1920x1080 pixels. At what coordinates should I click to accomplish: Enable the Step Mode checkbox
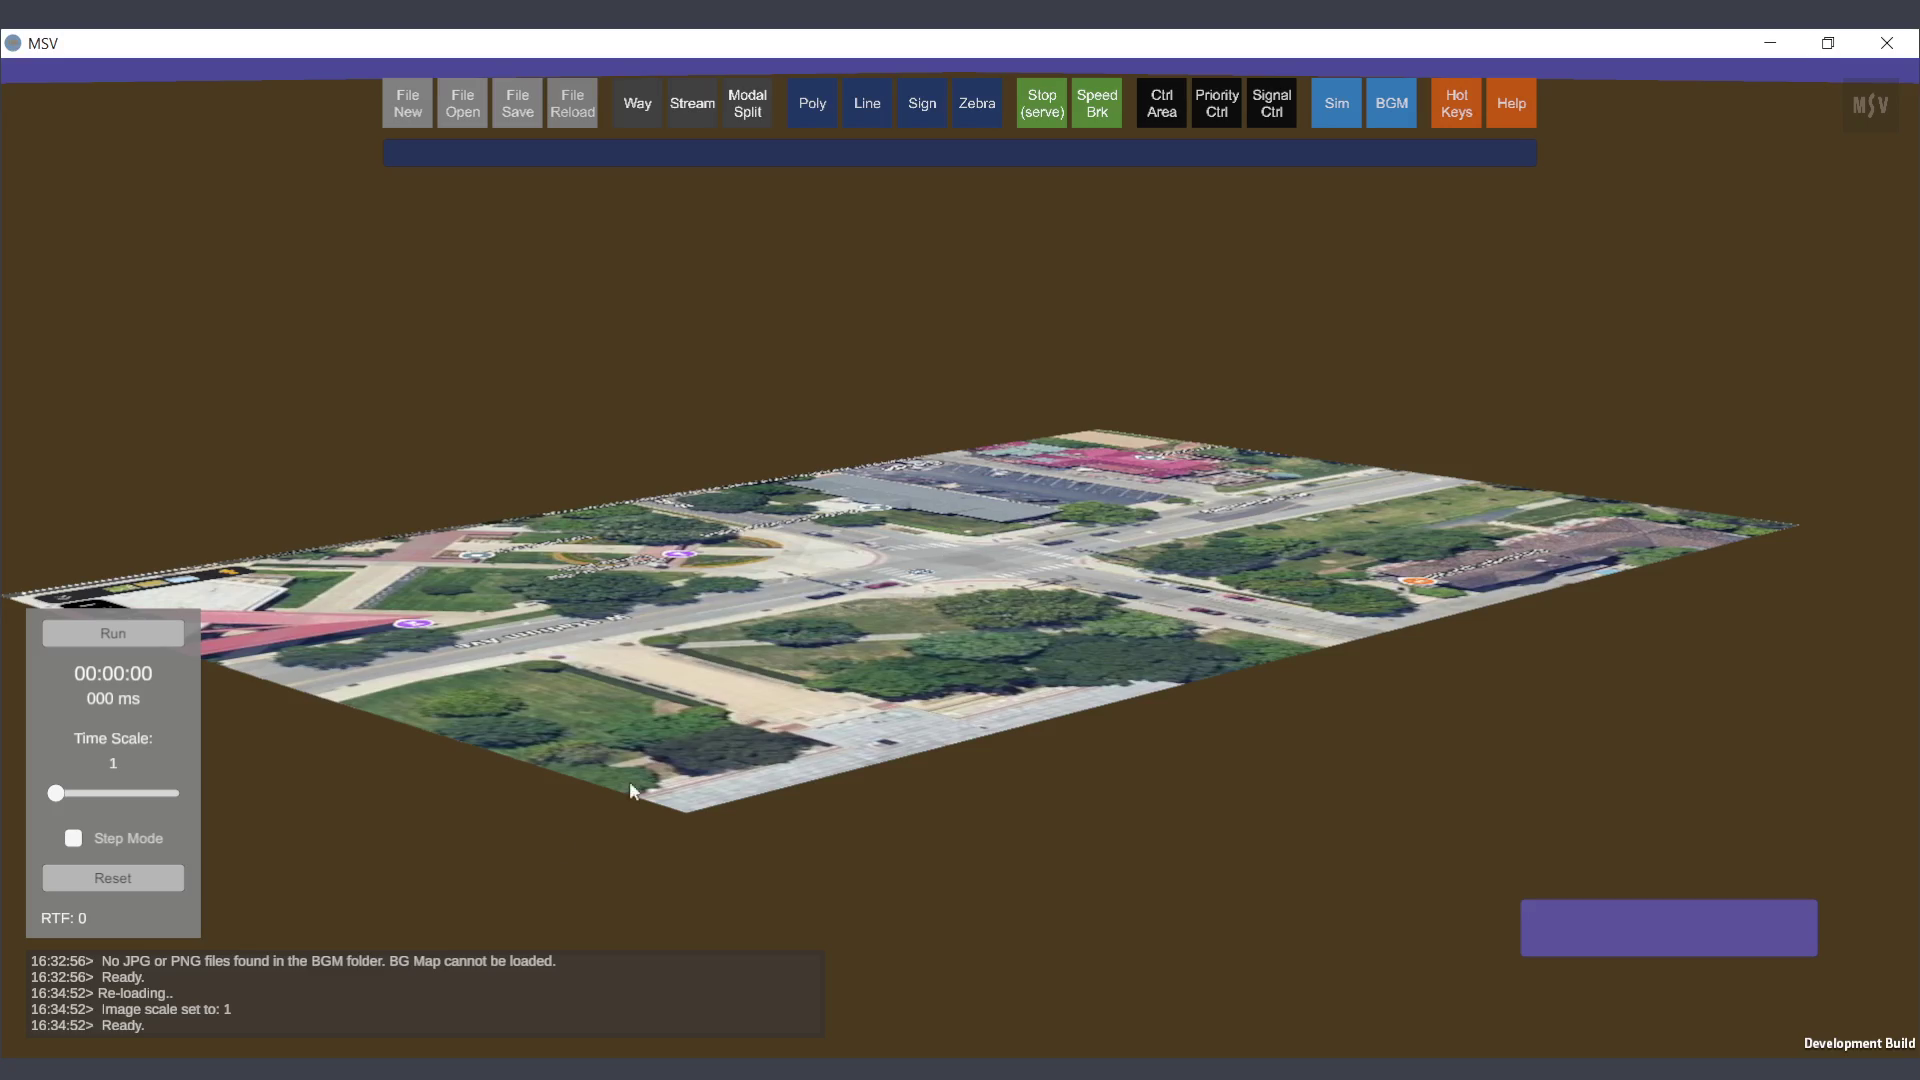[x=73, y=838]
